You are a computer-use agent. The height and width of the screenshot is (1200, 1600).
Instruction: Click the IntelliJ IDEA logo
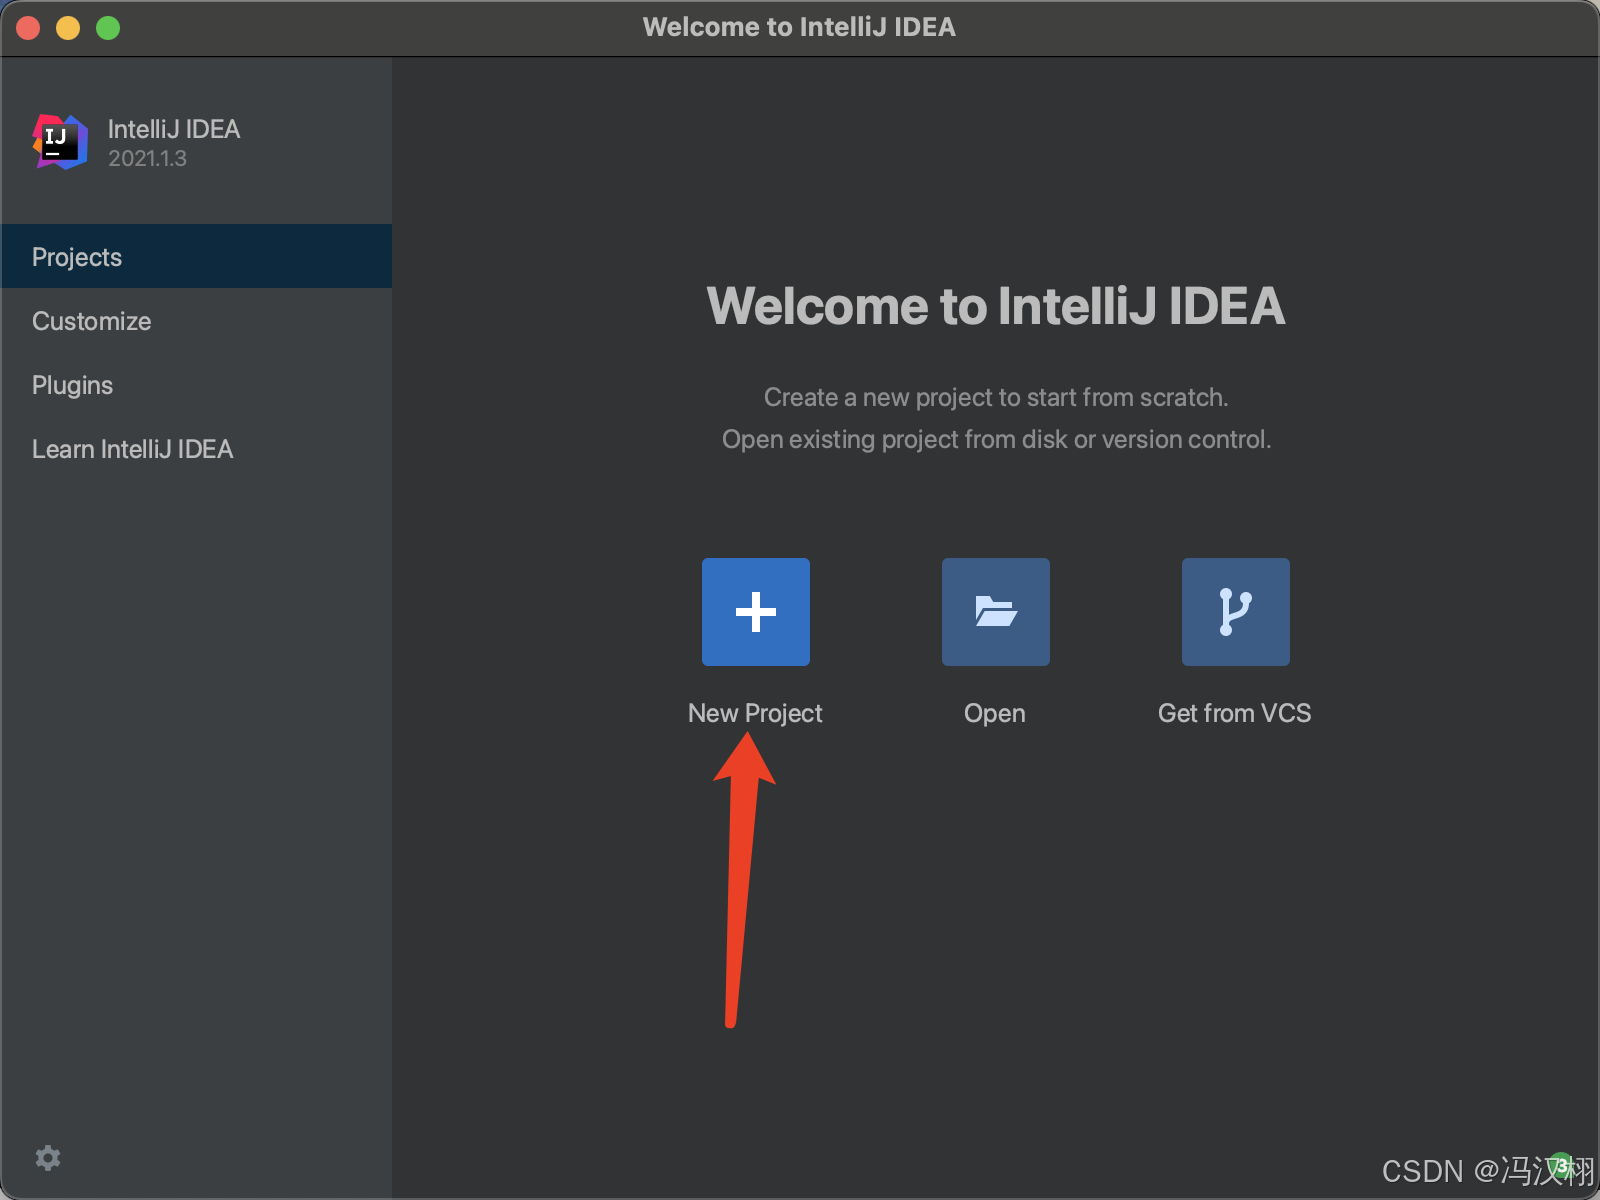(60, 142)
